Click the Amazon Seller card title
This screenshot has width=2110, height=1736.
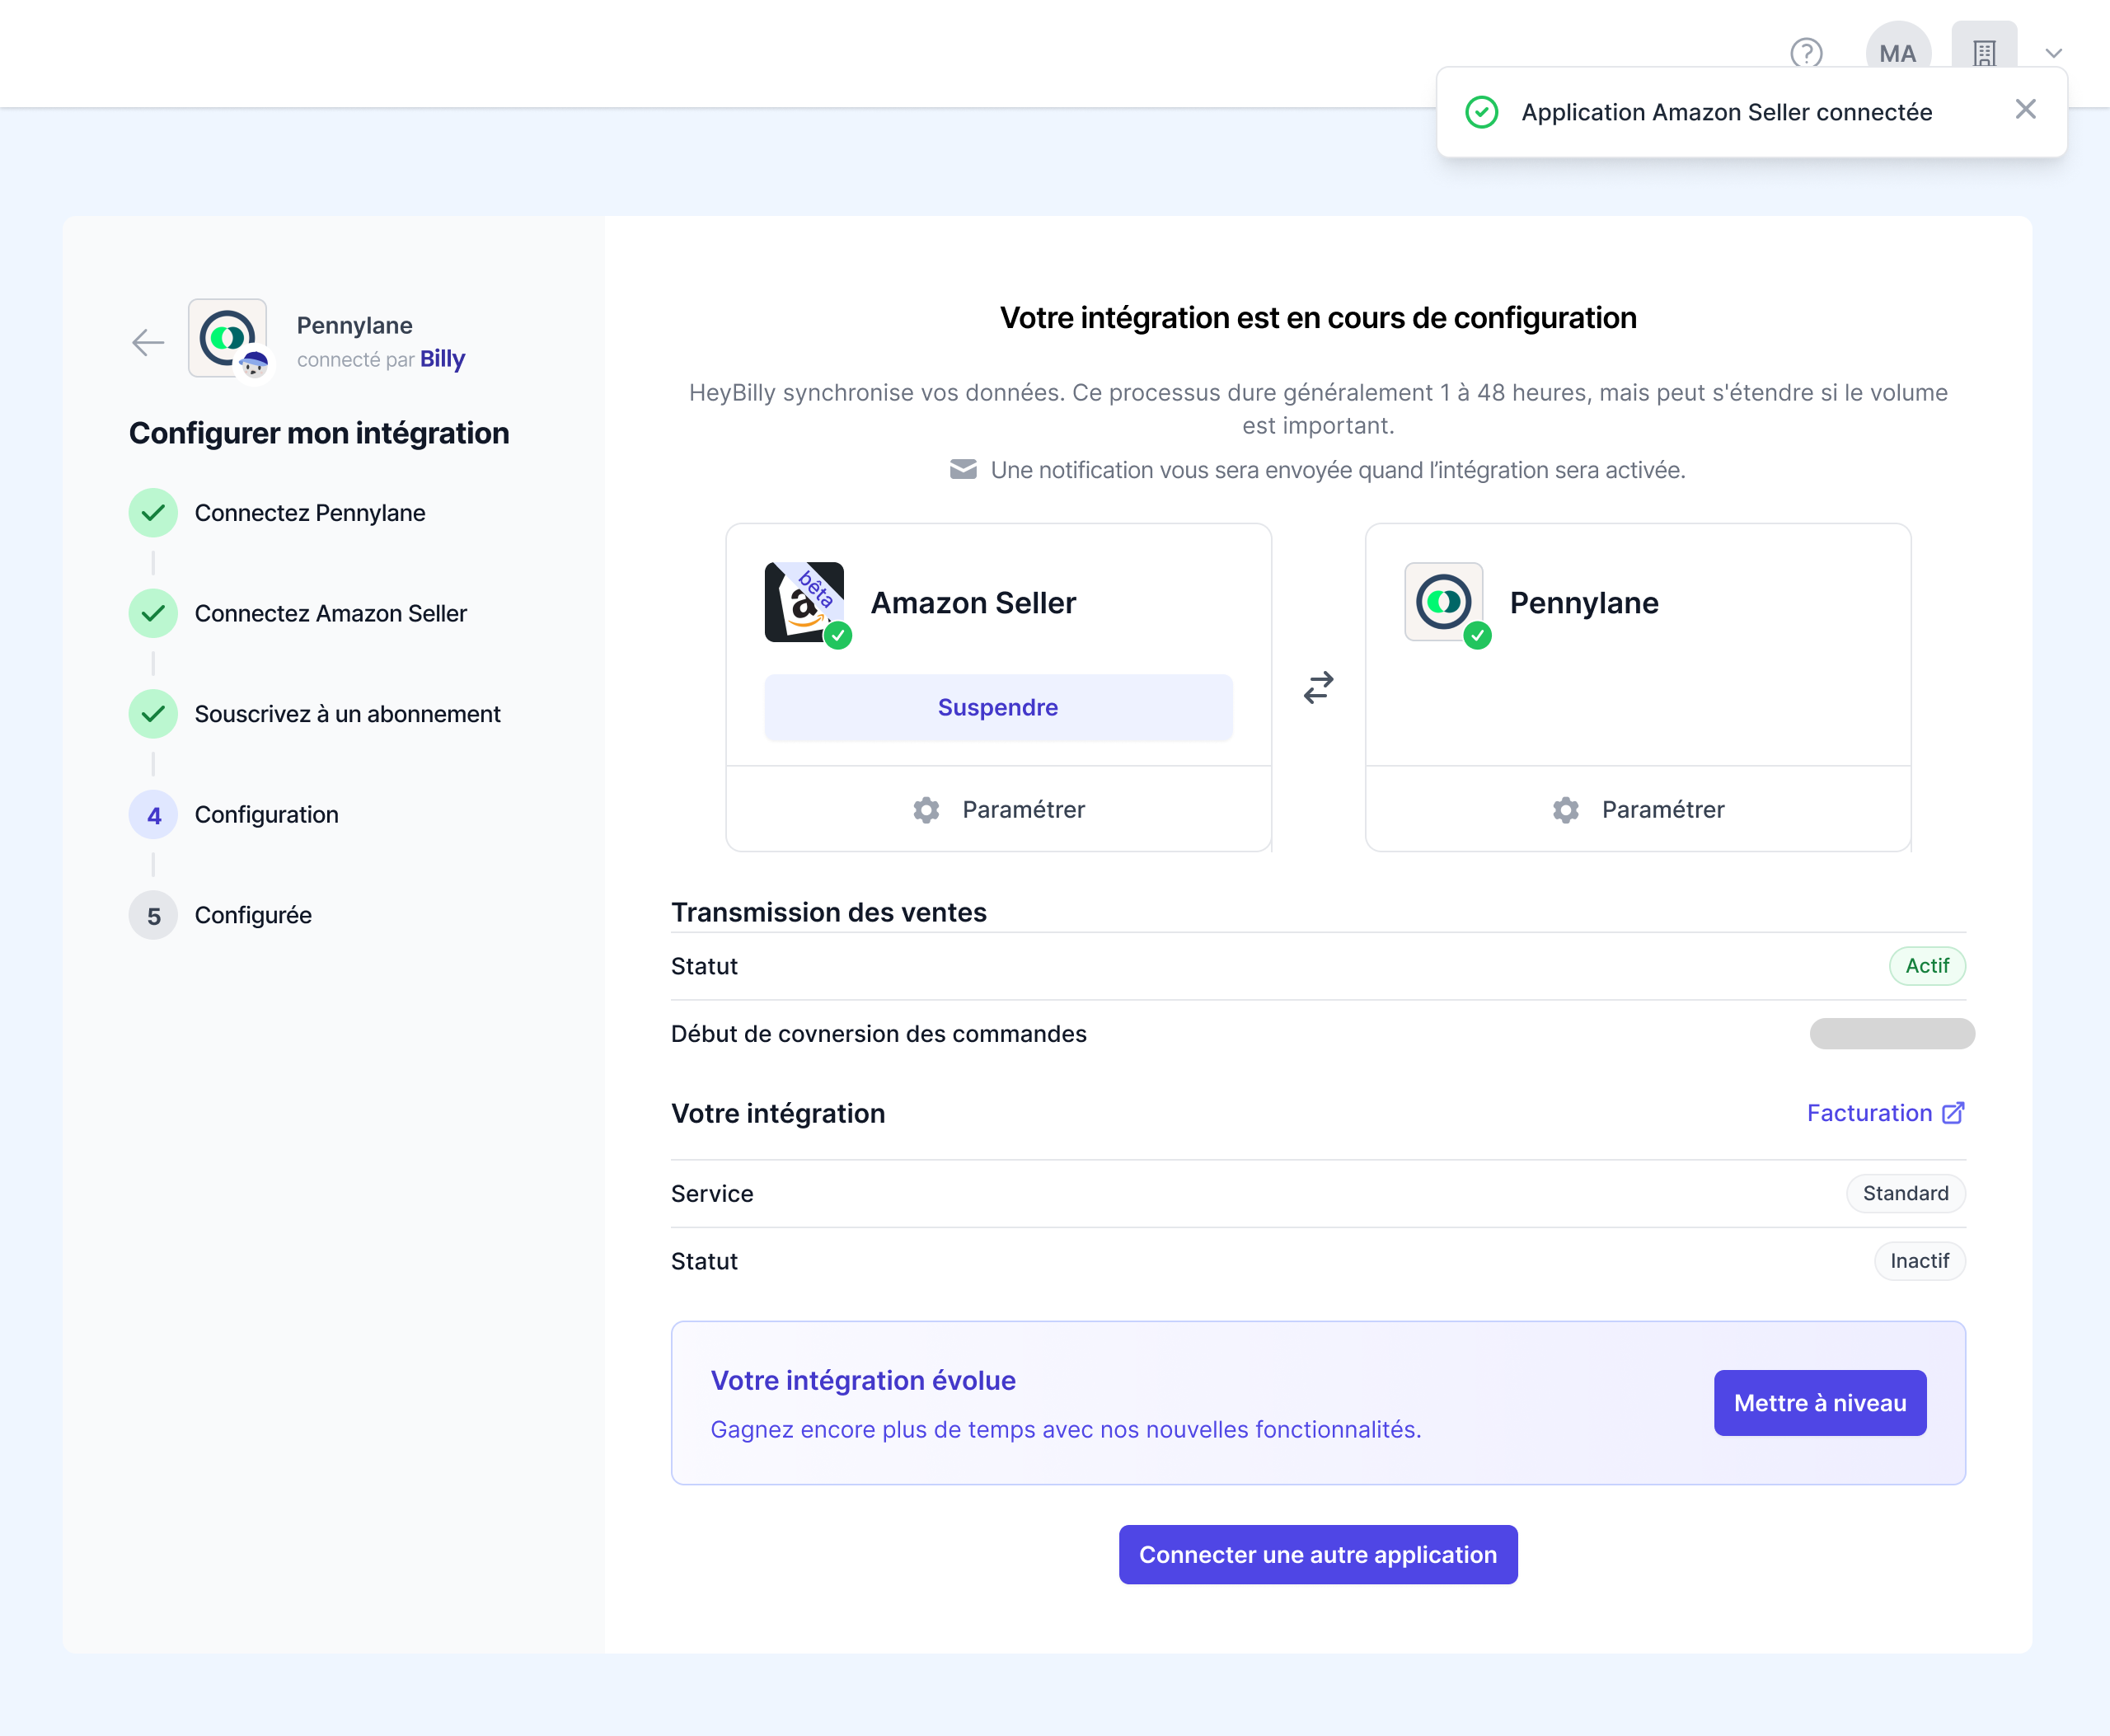coord(973,603)
